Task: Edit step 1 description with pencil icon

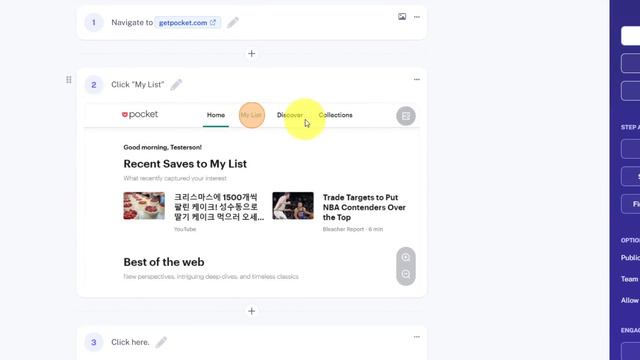Action: pyautogui.click(x=233, y=22)
